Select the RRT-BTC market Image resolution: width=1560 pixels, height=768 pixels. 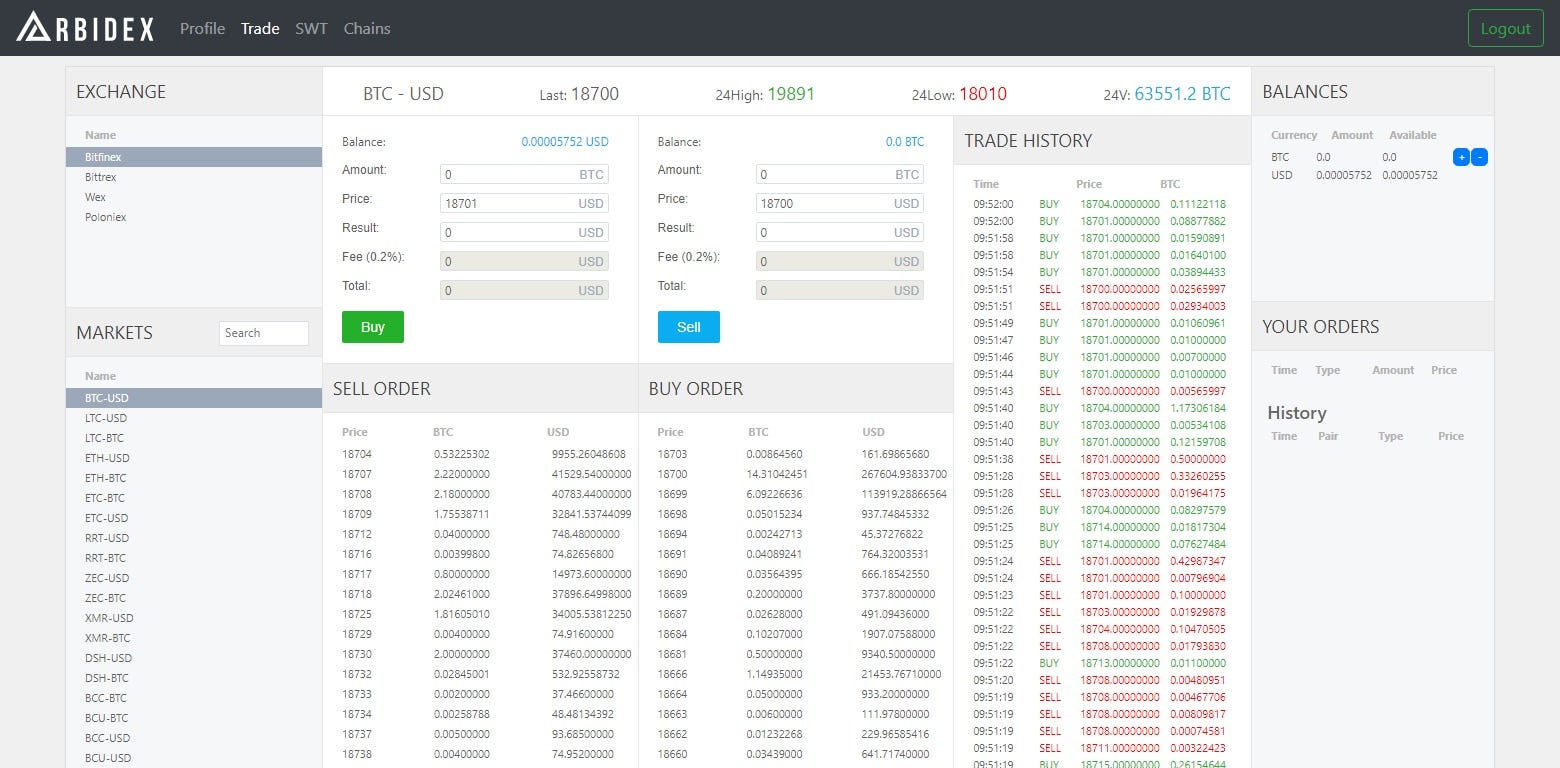coord(194,558)
